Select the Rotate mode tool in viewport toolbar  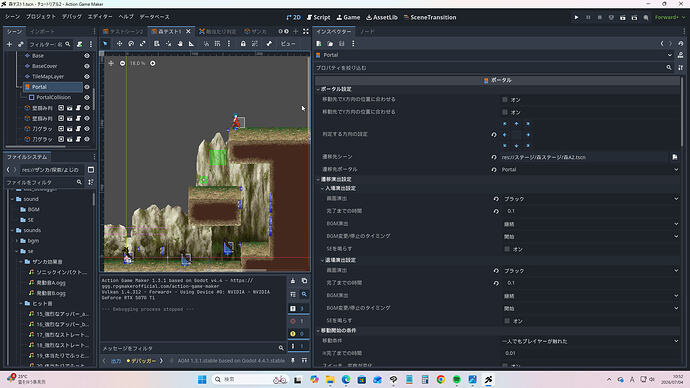click(131, 44)
